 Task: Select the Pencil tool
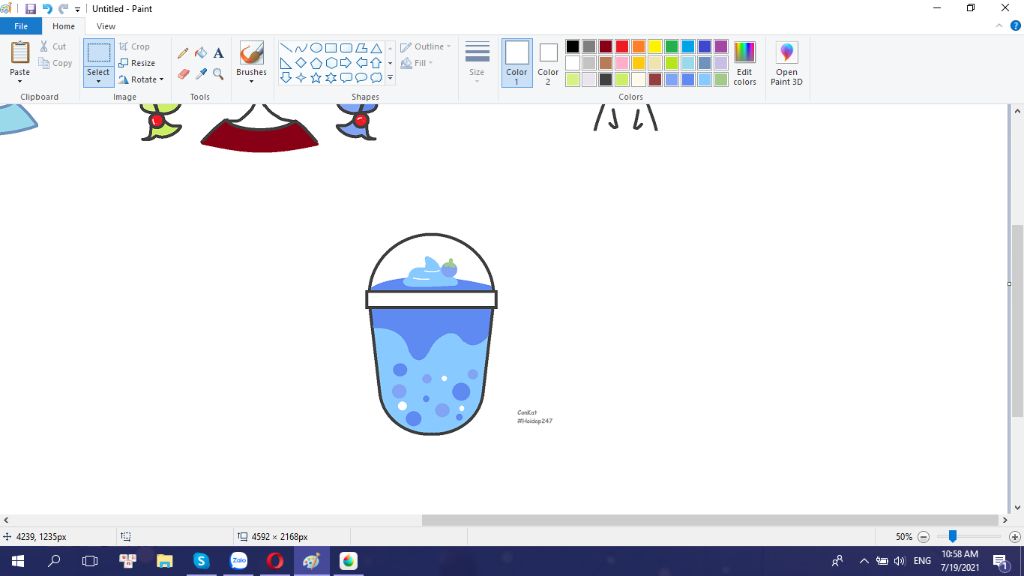[183, 54]
